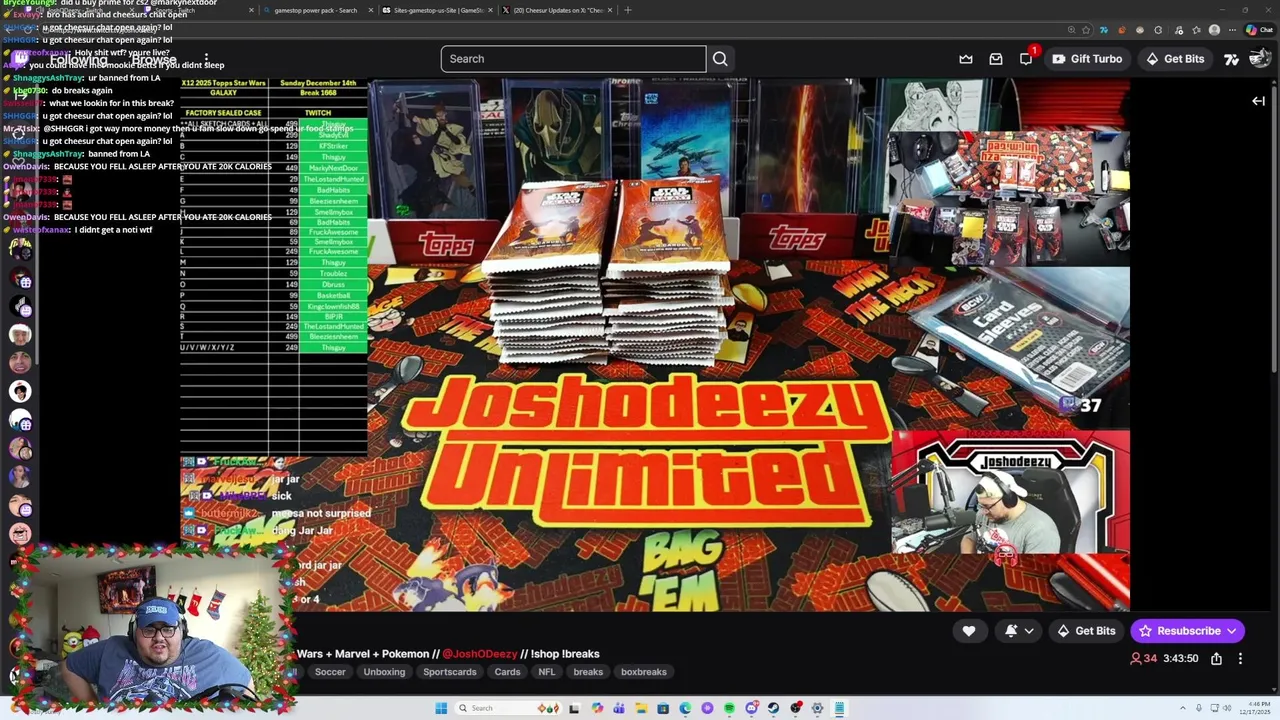
Task: Go to Twitch Browse page
Action: [x=154, y=59]
